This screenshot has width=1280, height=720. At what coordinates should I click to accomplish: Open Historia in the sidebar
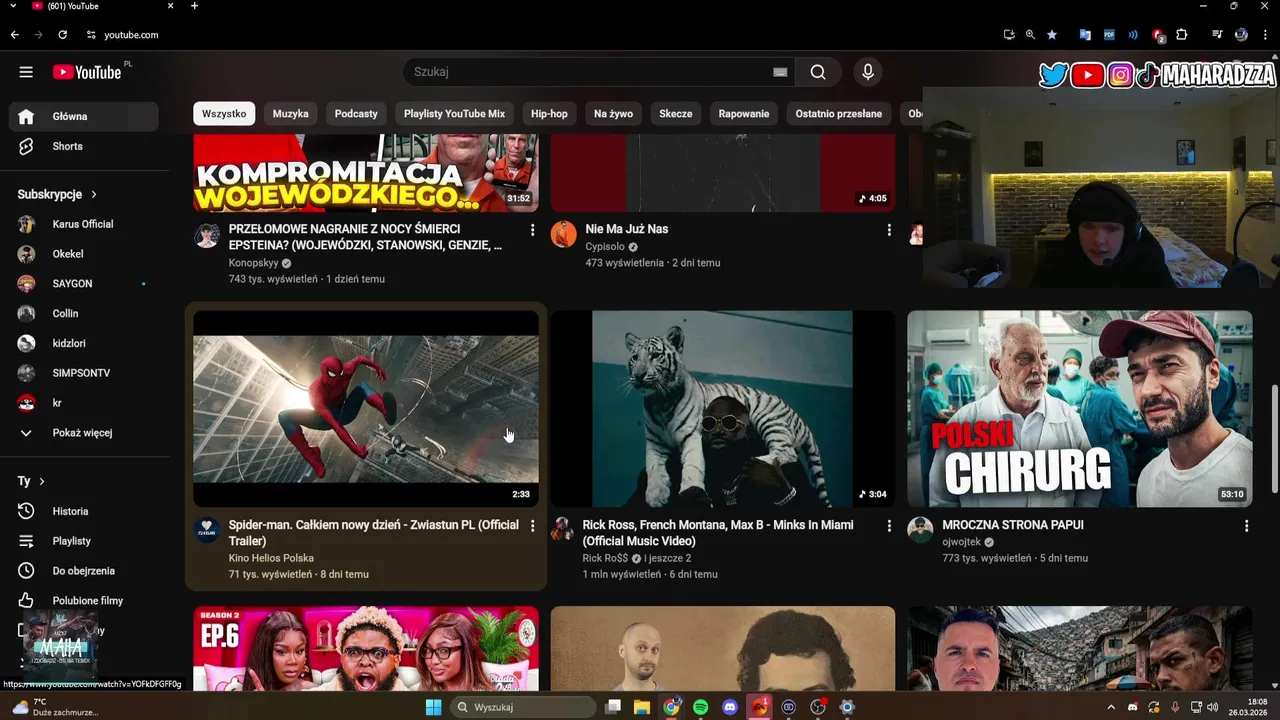coord(84,511)
